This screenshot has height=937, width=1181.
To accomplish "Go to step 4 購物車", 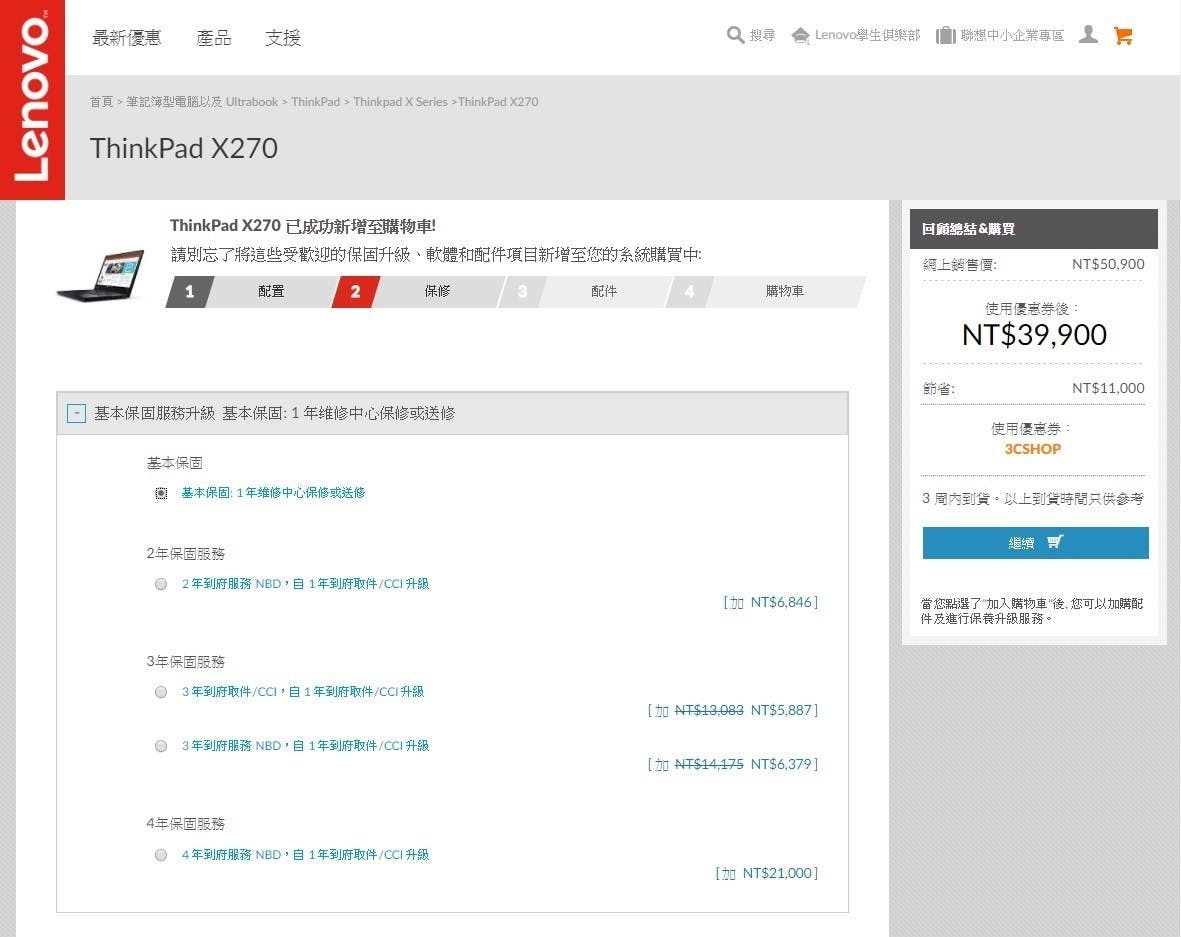I will click(764, 291).
